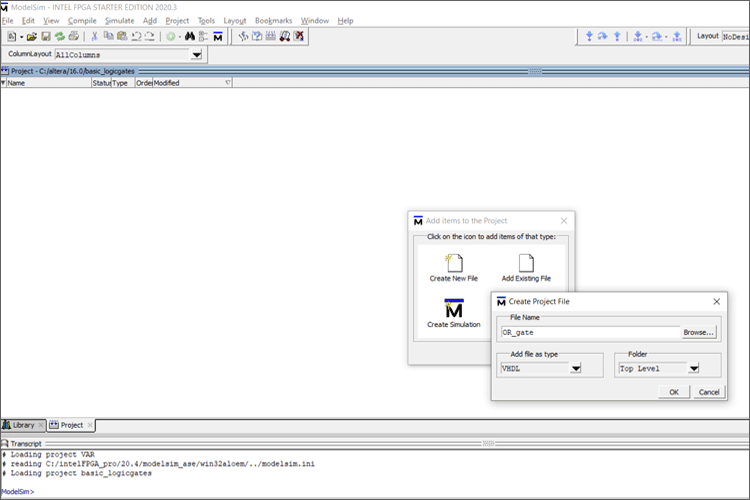
Task: Click the Open folder toolbar icon
Action: (32, 36)
